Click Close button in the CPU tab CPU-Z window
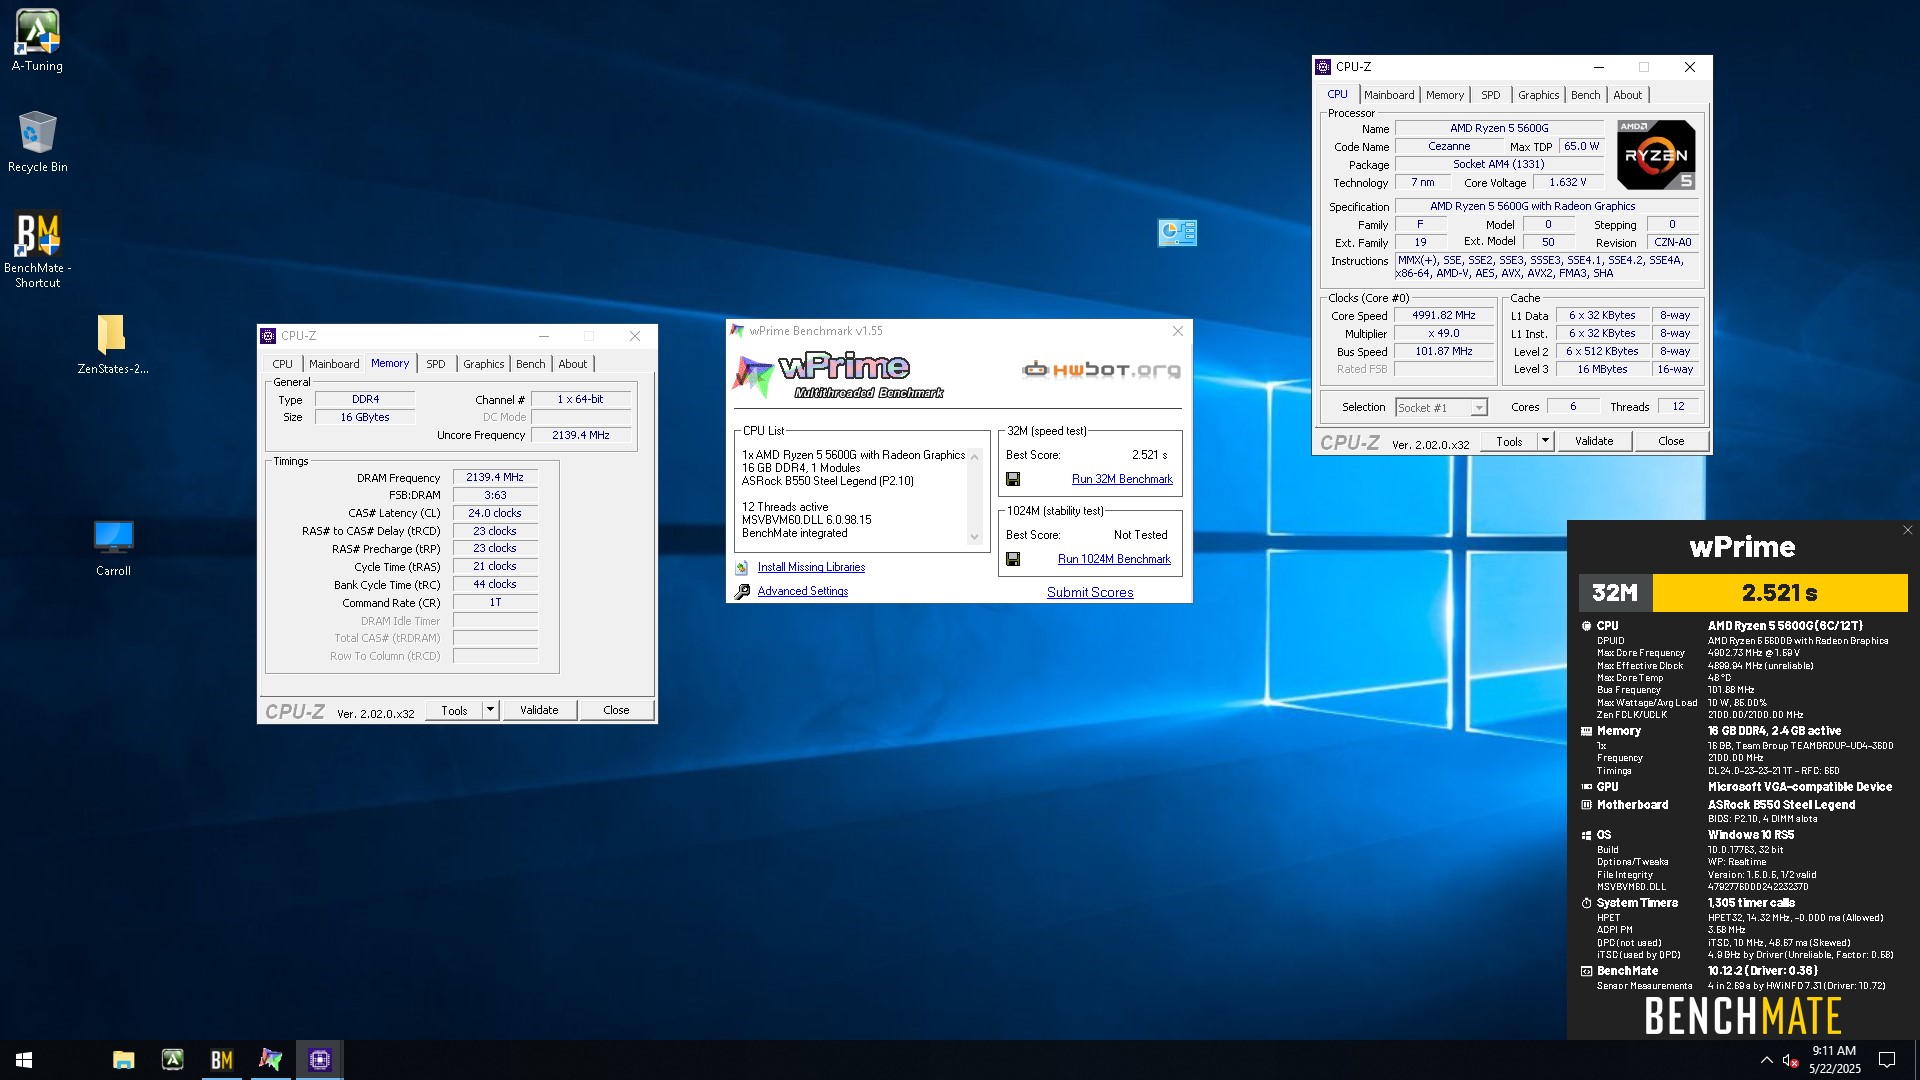The image size is (1920, 1080). pyautogui.click(x=1671, y=441)
